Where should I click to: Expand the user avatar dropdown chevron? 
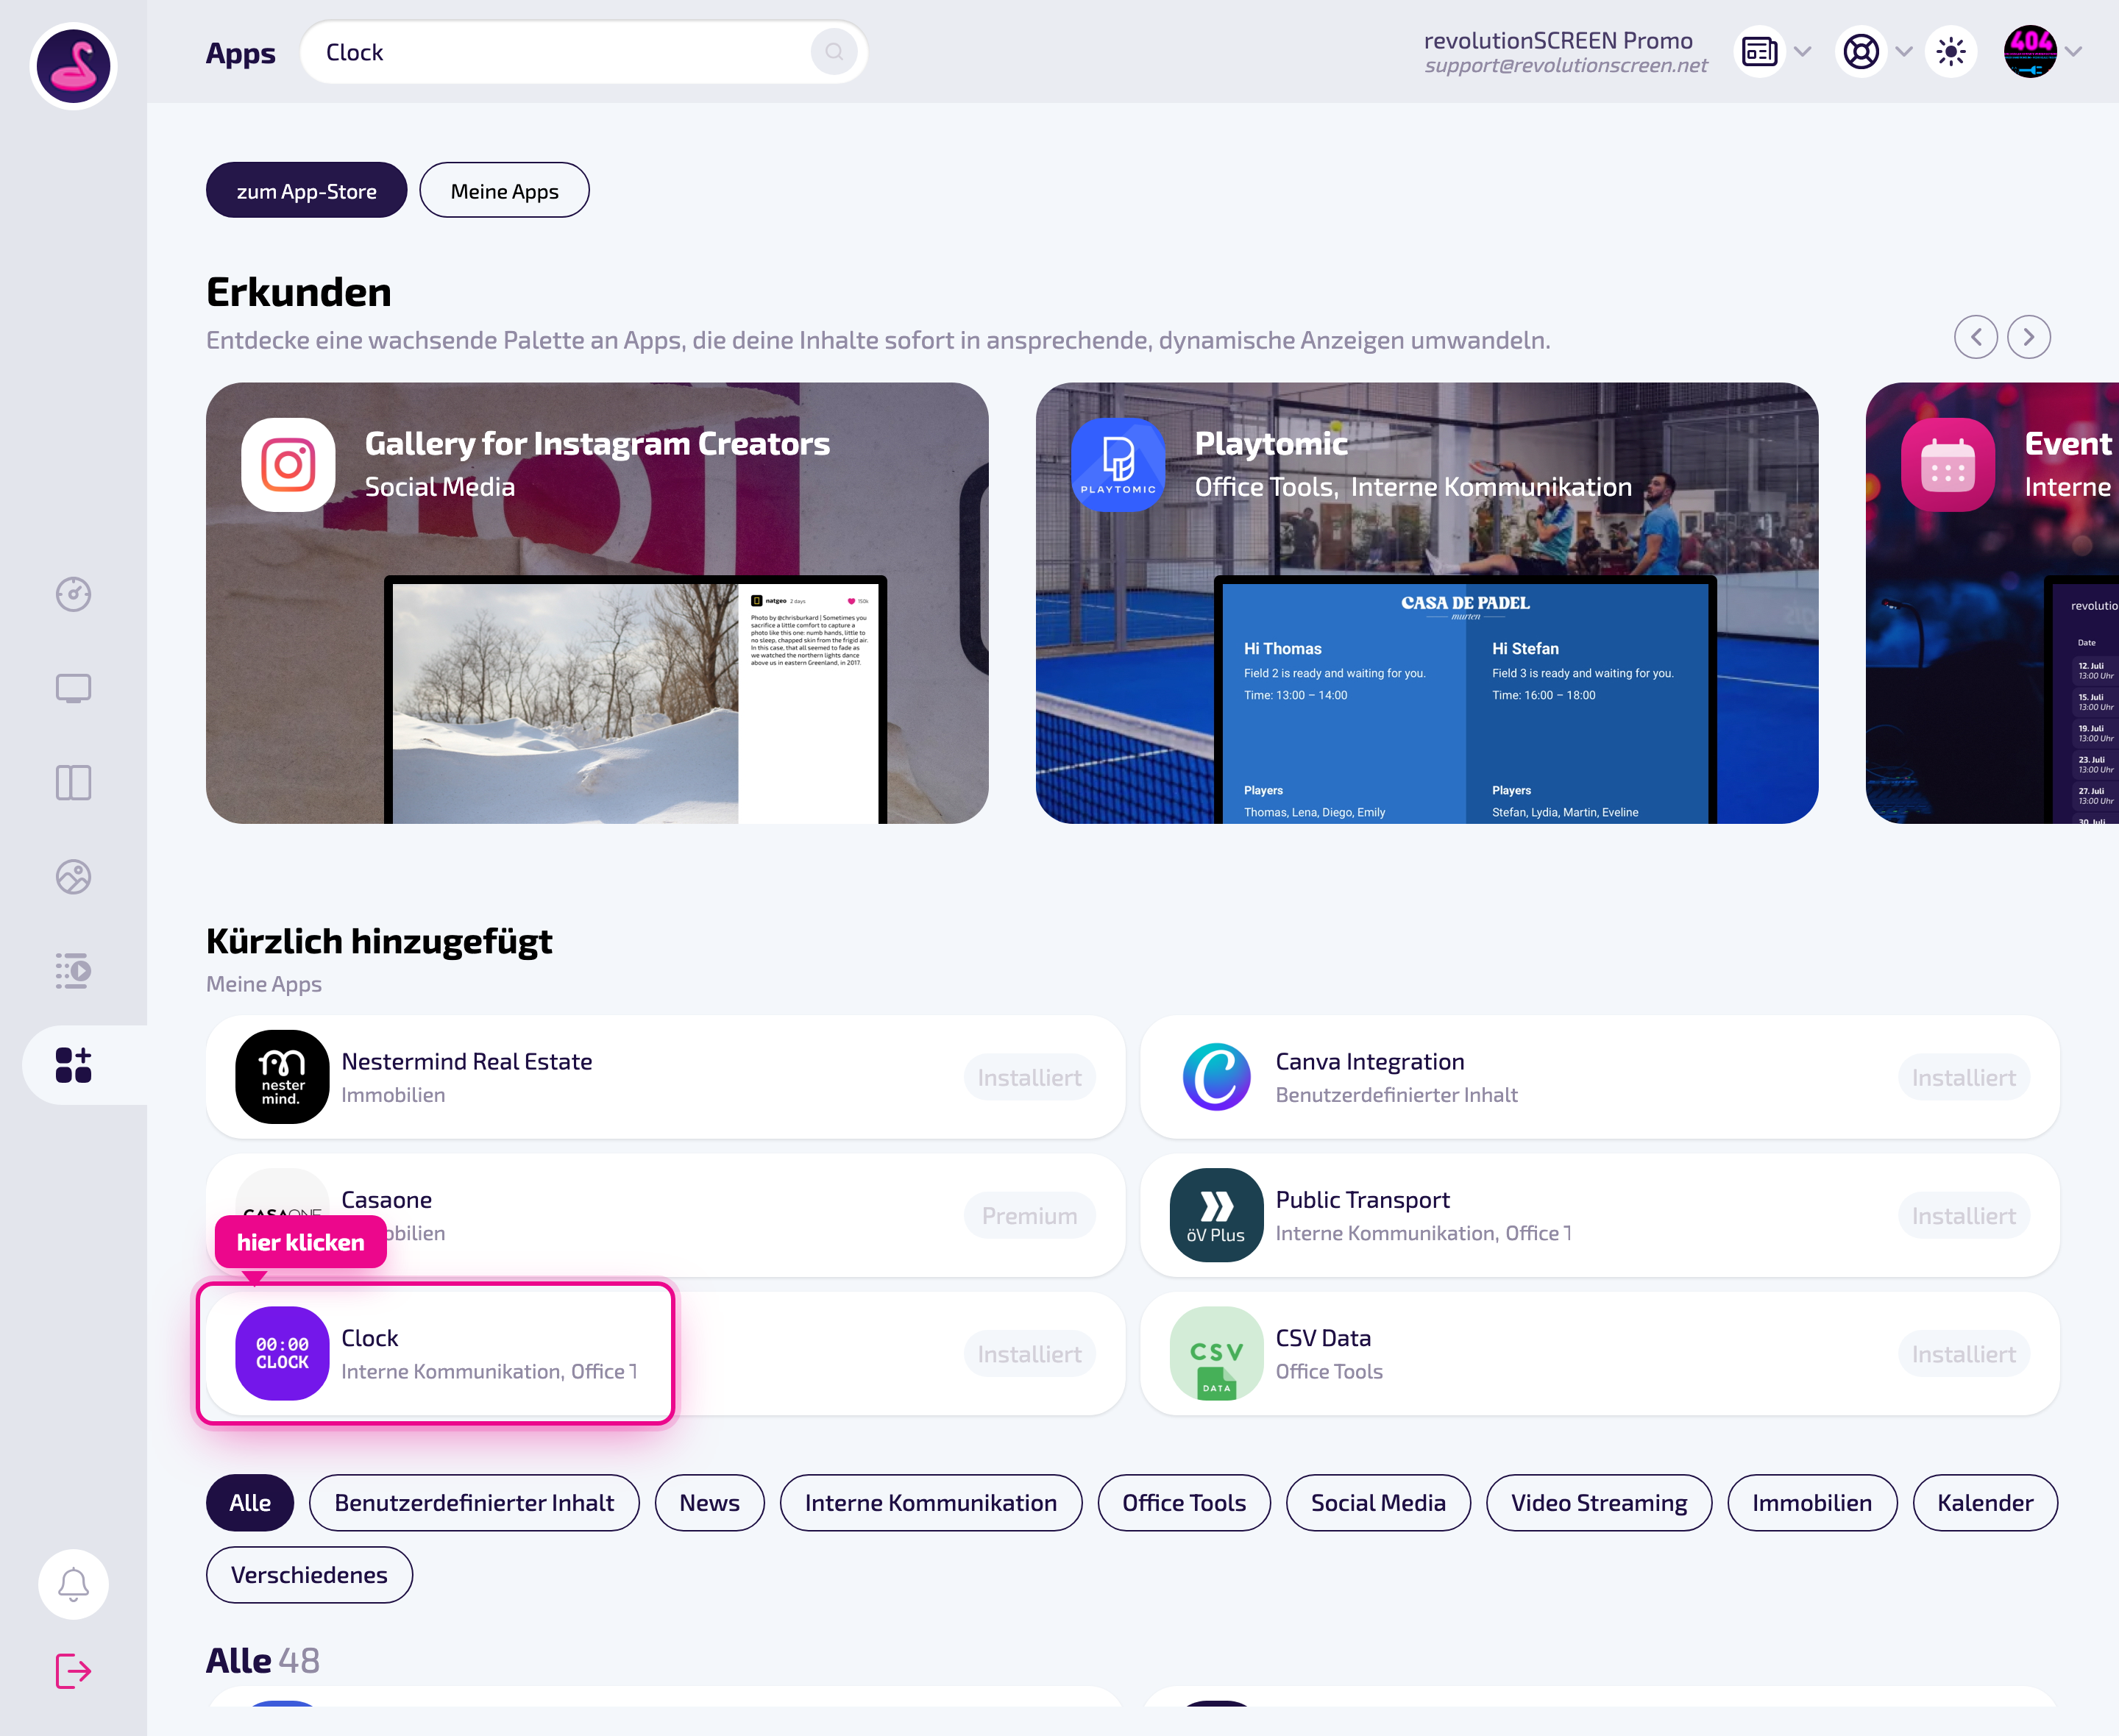(2074, 52)
